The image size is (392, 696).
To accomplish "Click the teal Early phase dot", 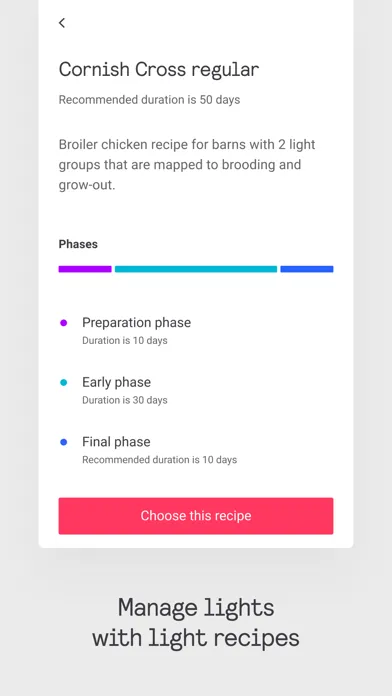I will (x=63, y=383).
